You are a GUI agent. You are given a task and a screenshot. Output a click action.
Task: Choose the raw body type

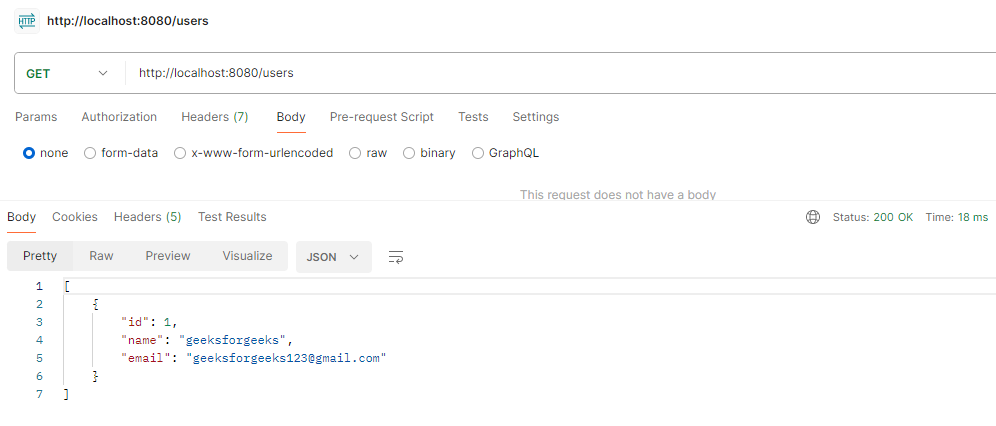click(x=355, y=153)
